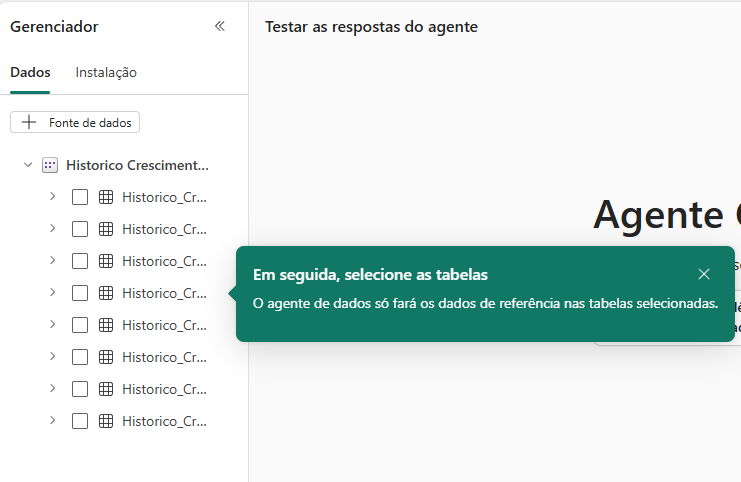Close the green 'selecione as tabelas' tooltip
Viewport: 741px width, 482px height.
click(x=704, y=274)
